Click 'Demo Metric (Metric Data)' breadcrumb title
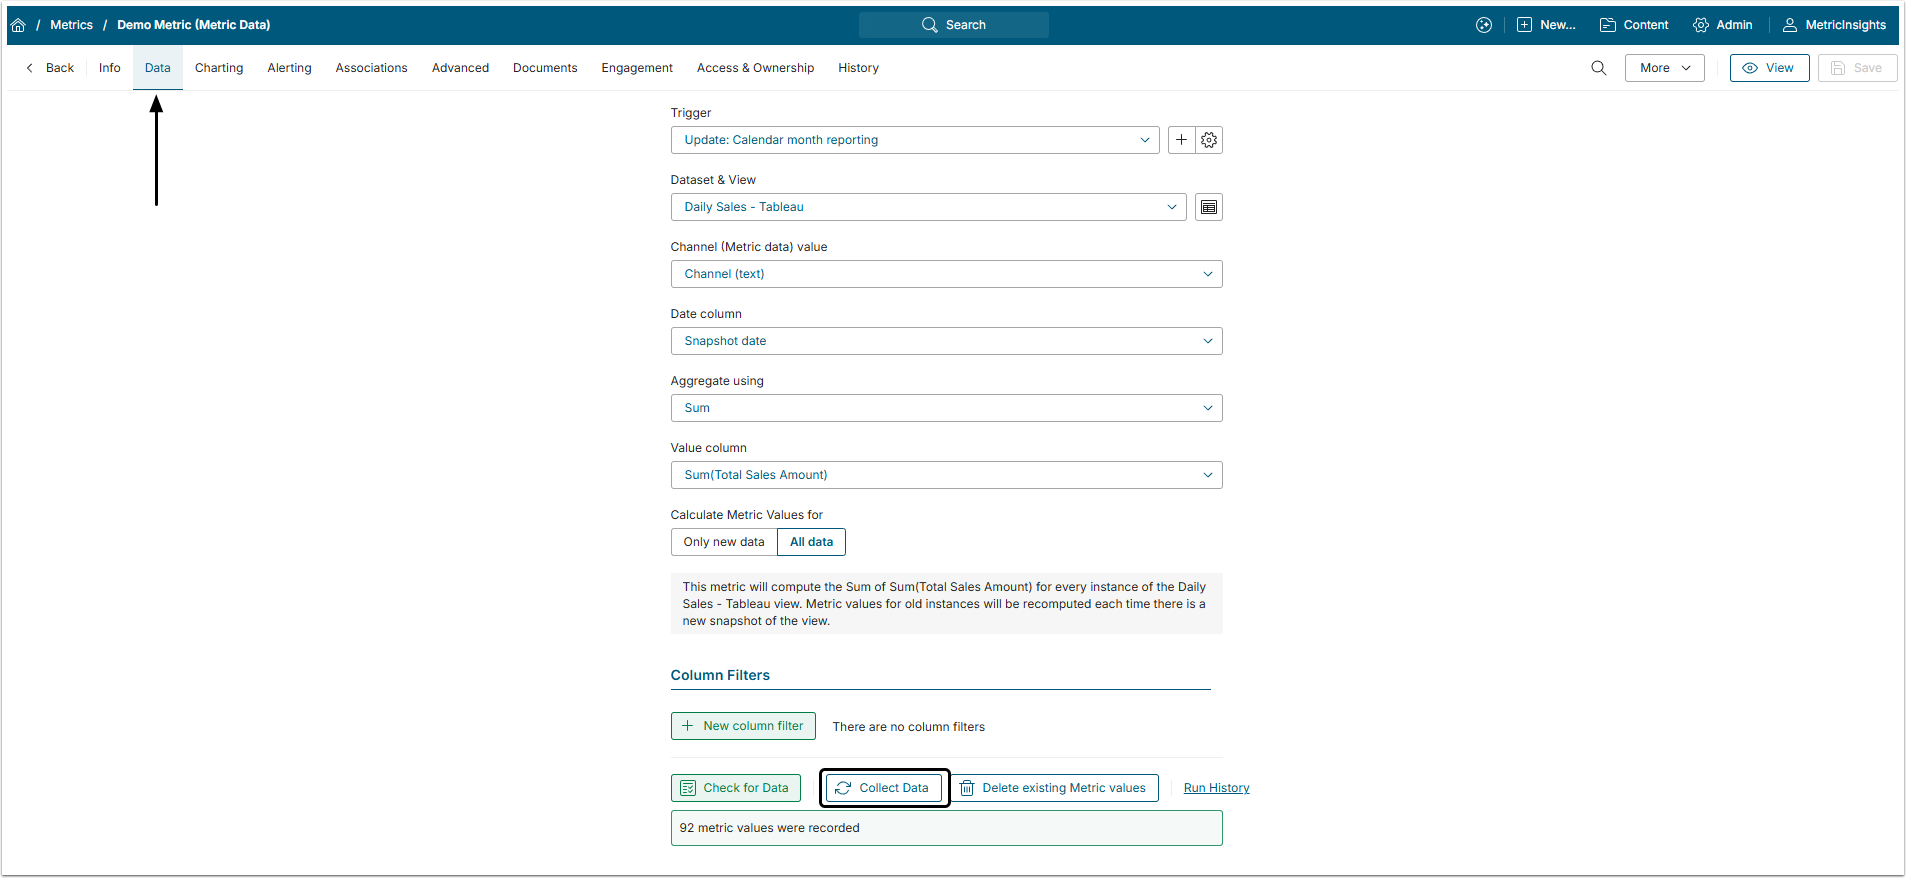 coord(194,25)
